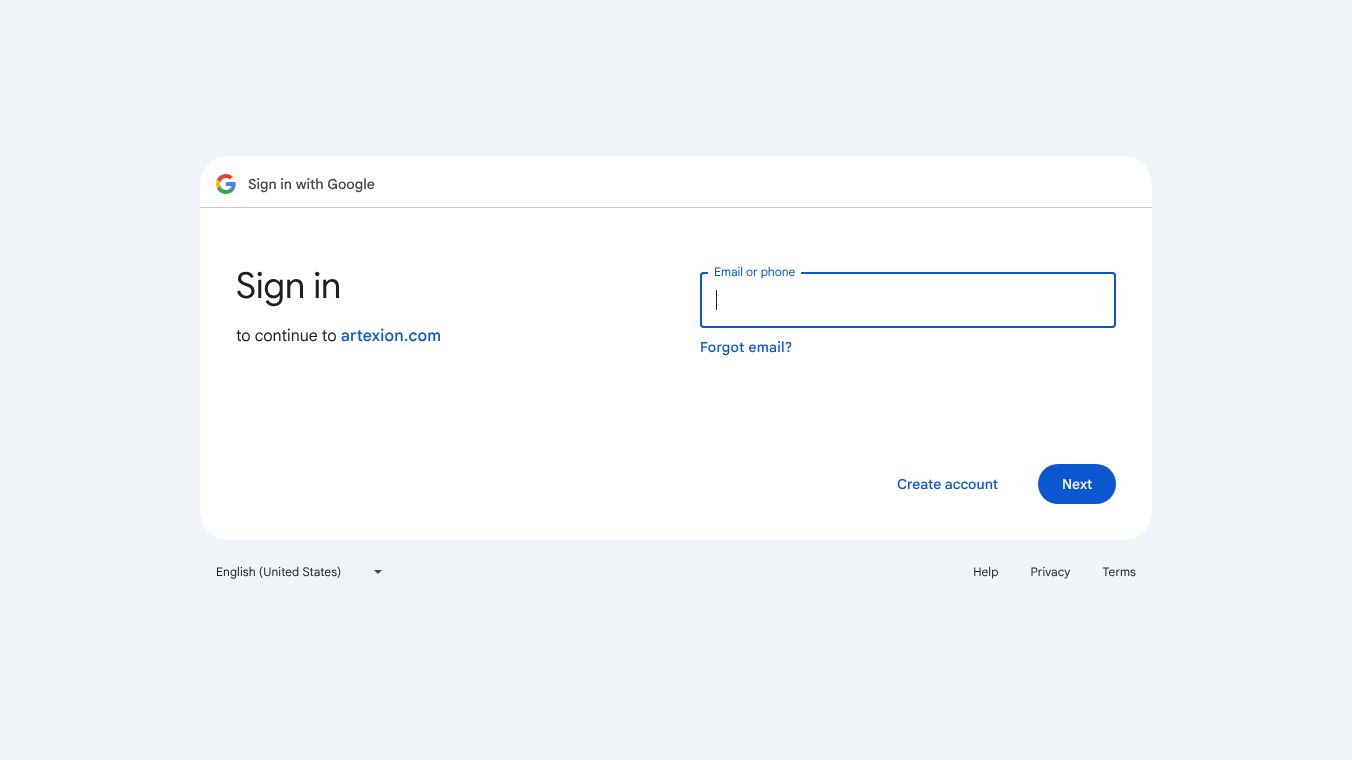Open the Create account option
The width and height of the screenshot is (1352, 760).
coord(947,484)
